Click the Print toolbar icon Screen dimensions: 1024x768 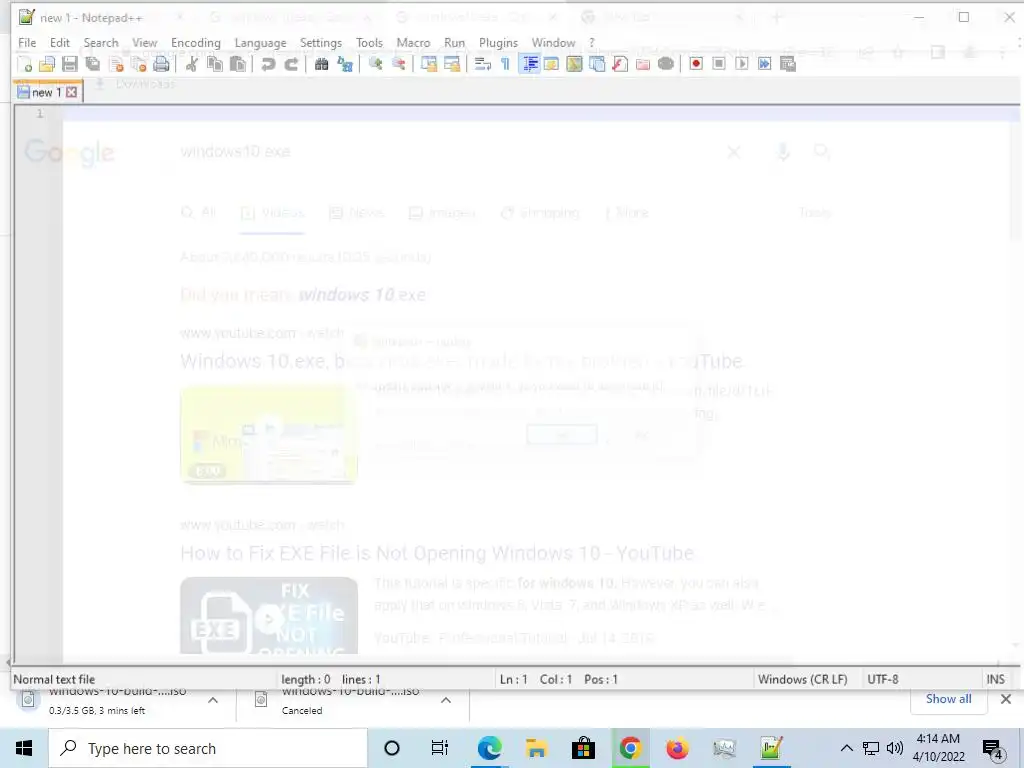[161, 64]
